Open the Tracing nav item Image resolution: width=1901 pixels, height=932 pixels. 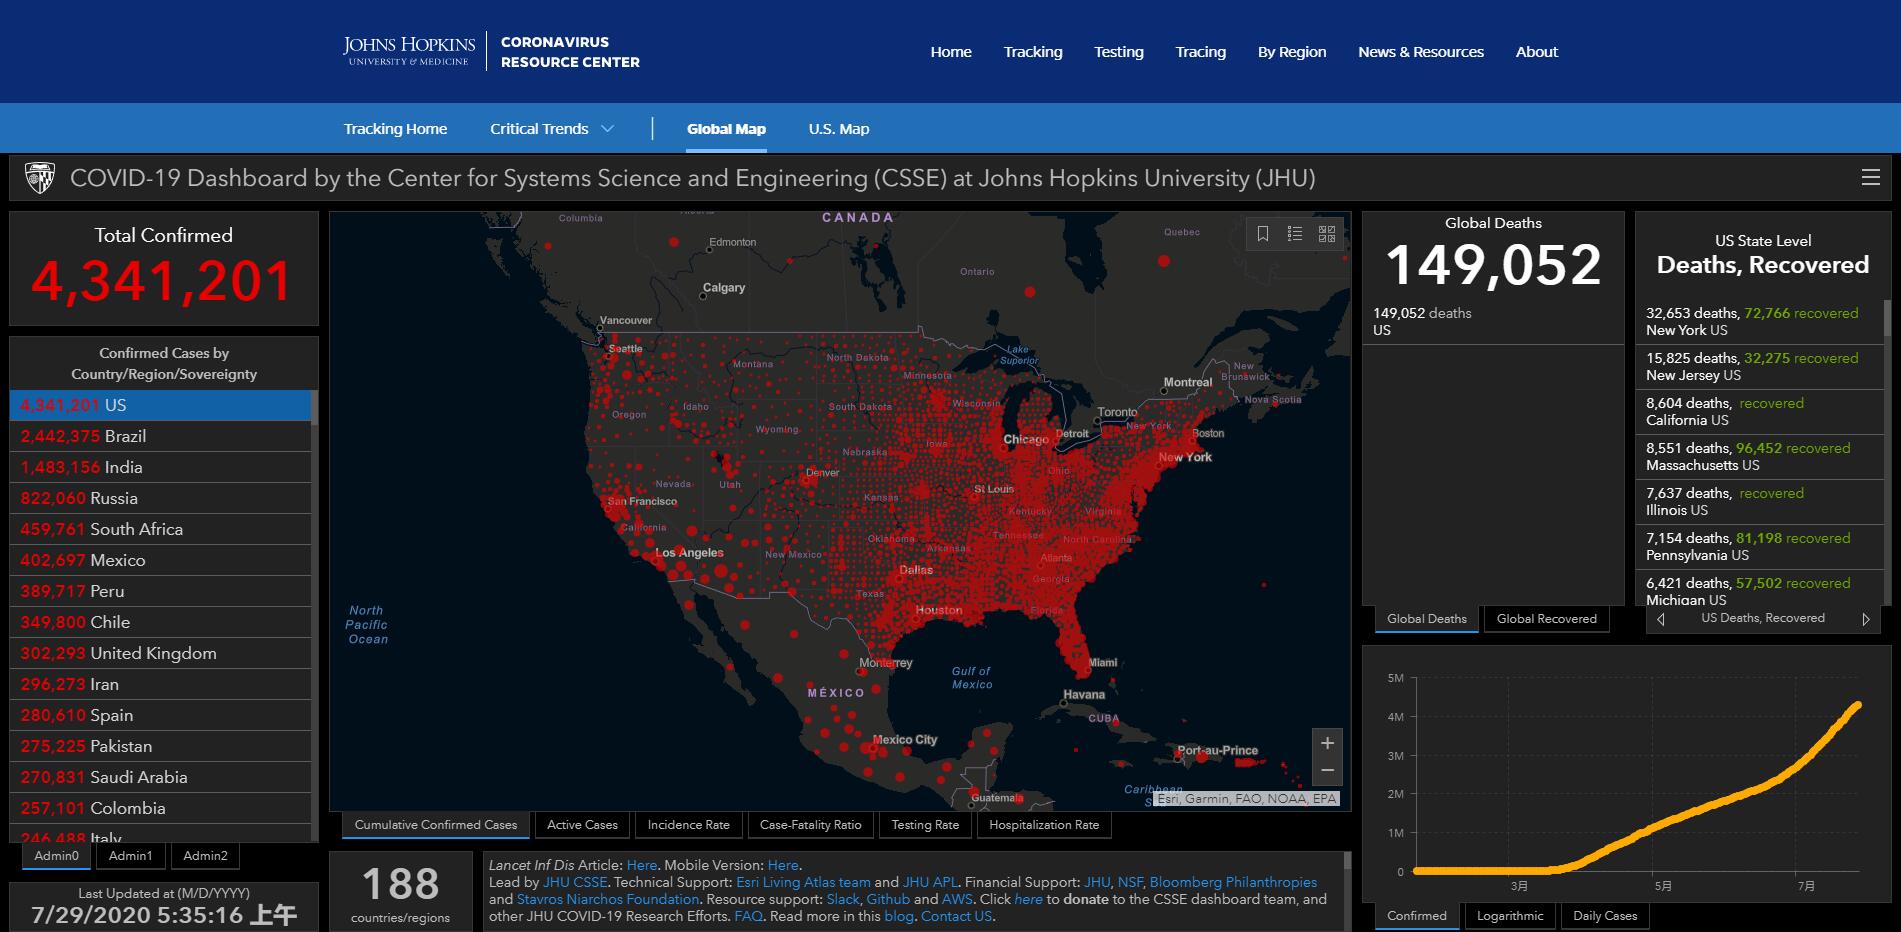tap(1201, 52)
